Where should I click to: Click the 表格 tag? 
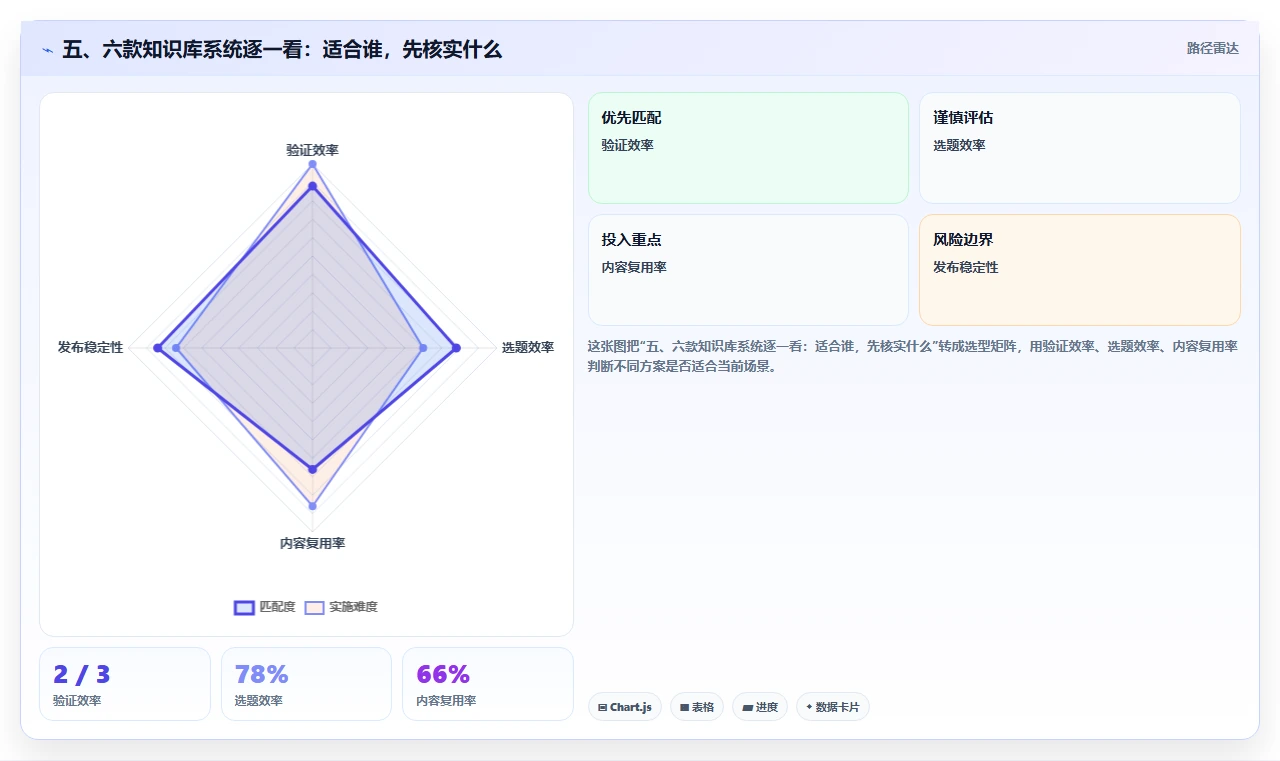(697, 707)
